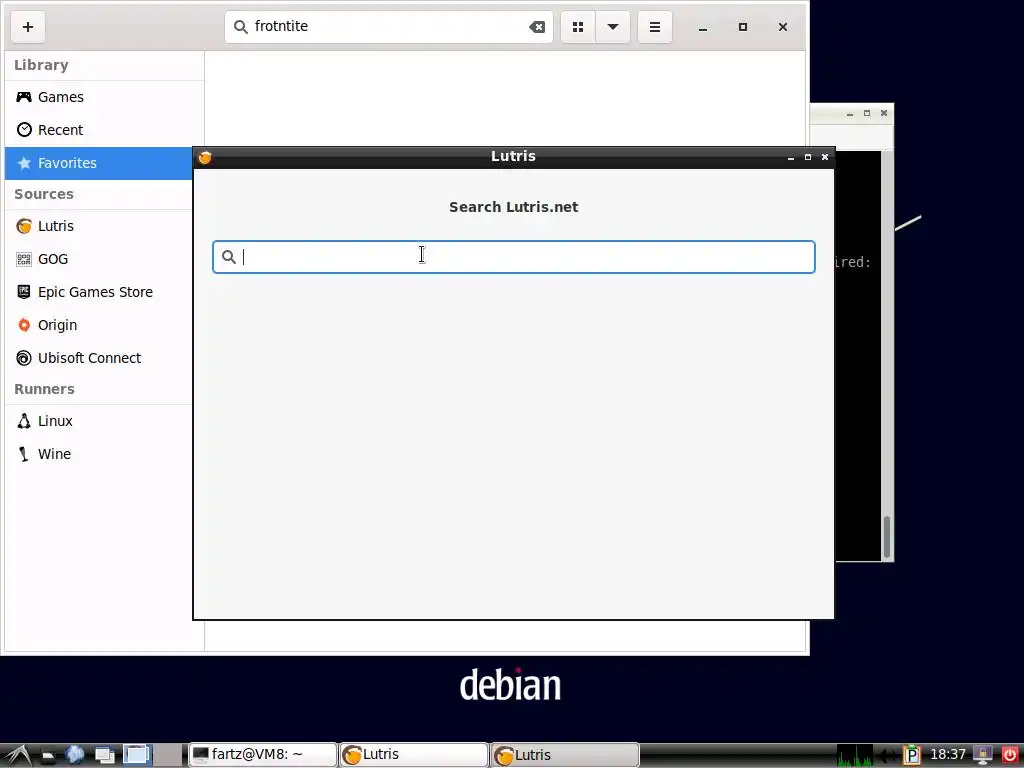Open the GOG source
Image resolution: width=1024 pixels, height=768 pixels.
tap(99, 259)
